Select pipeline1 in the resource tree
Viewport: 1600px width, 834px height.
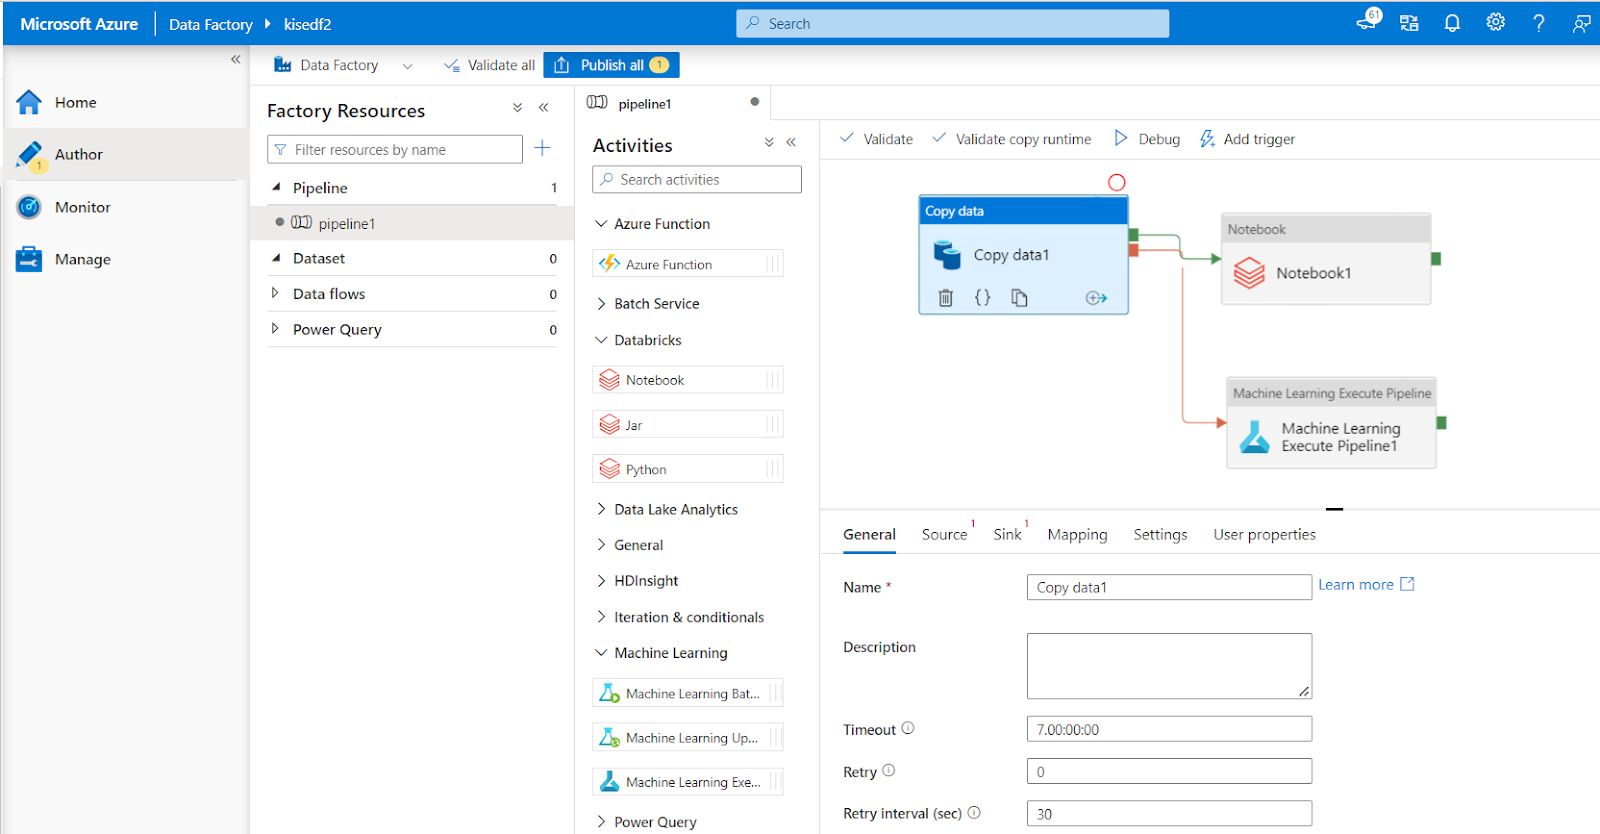(x=412, y=223)
